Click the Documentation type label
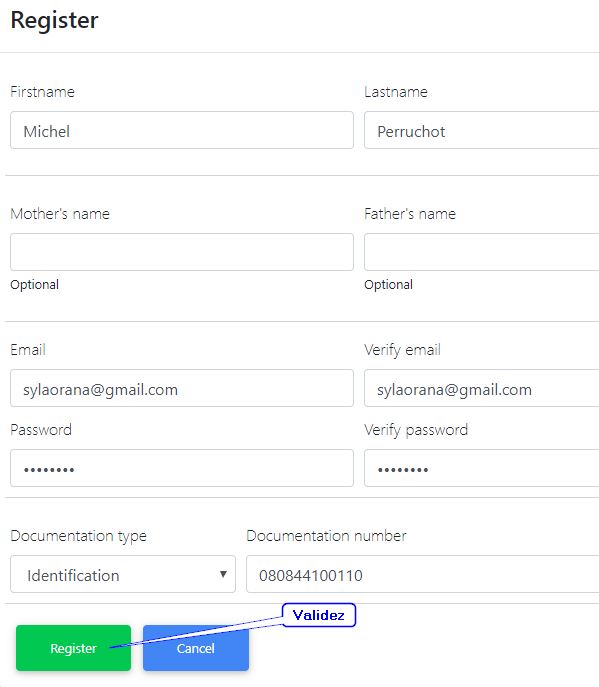The width and height of the screenshot is (599, 687). 78,536
